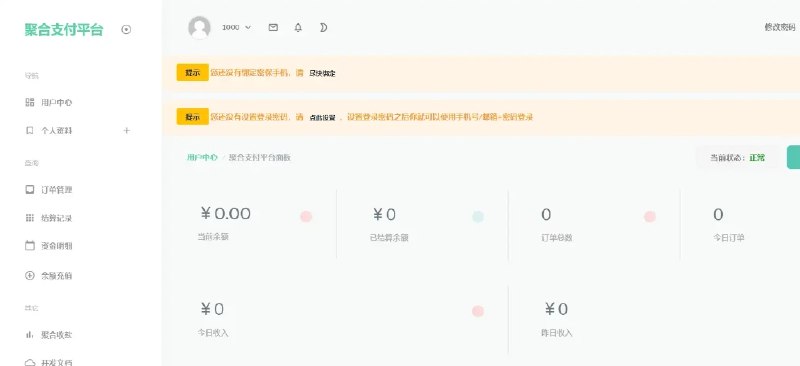The image size is (800, 366).
Task: Open the 1000 account dropdown
Action: 236,28
